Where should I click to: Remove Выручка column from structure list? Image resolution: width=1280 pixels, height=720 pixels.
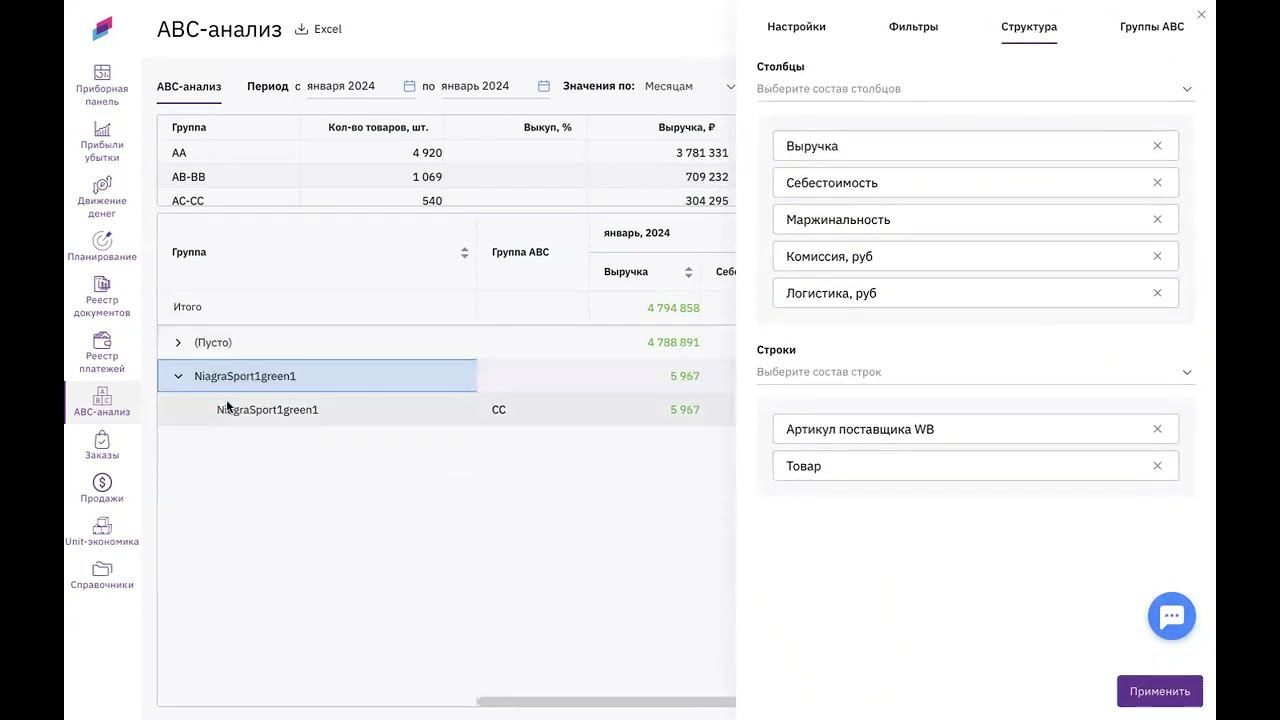tap(1157, 146)
